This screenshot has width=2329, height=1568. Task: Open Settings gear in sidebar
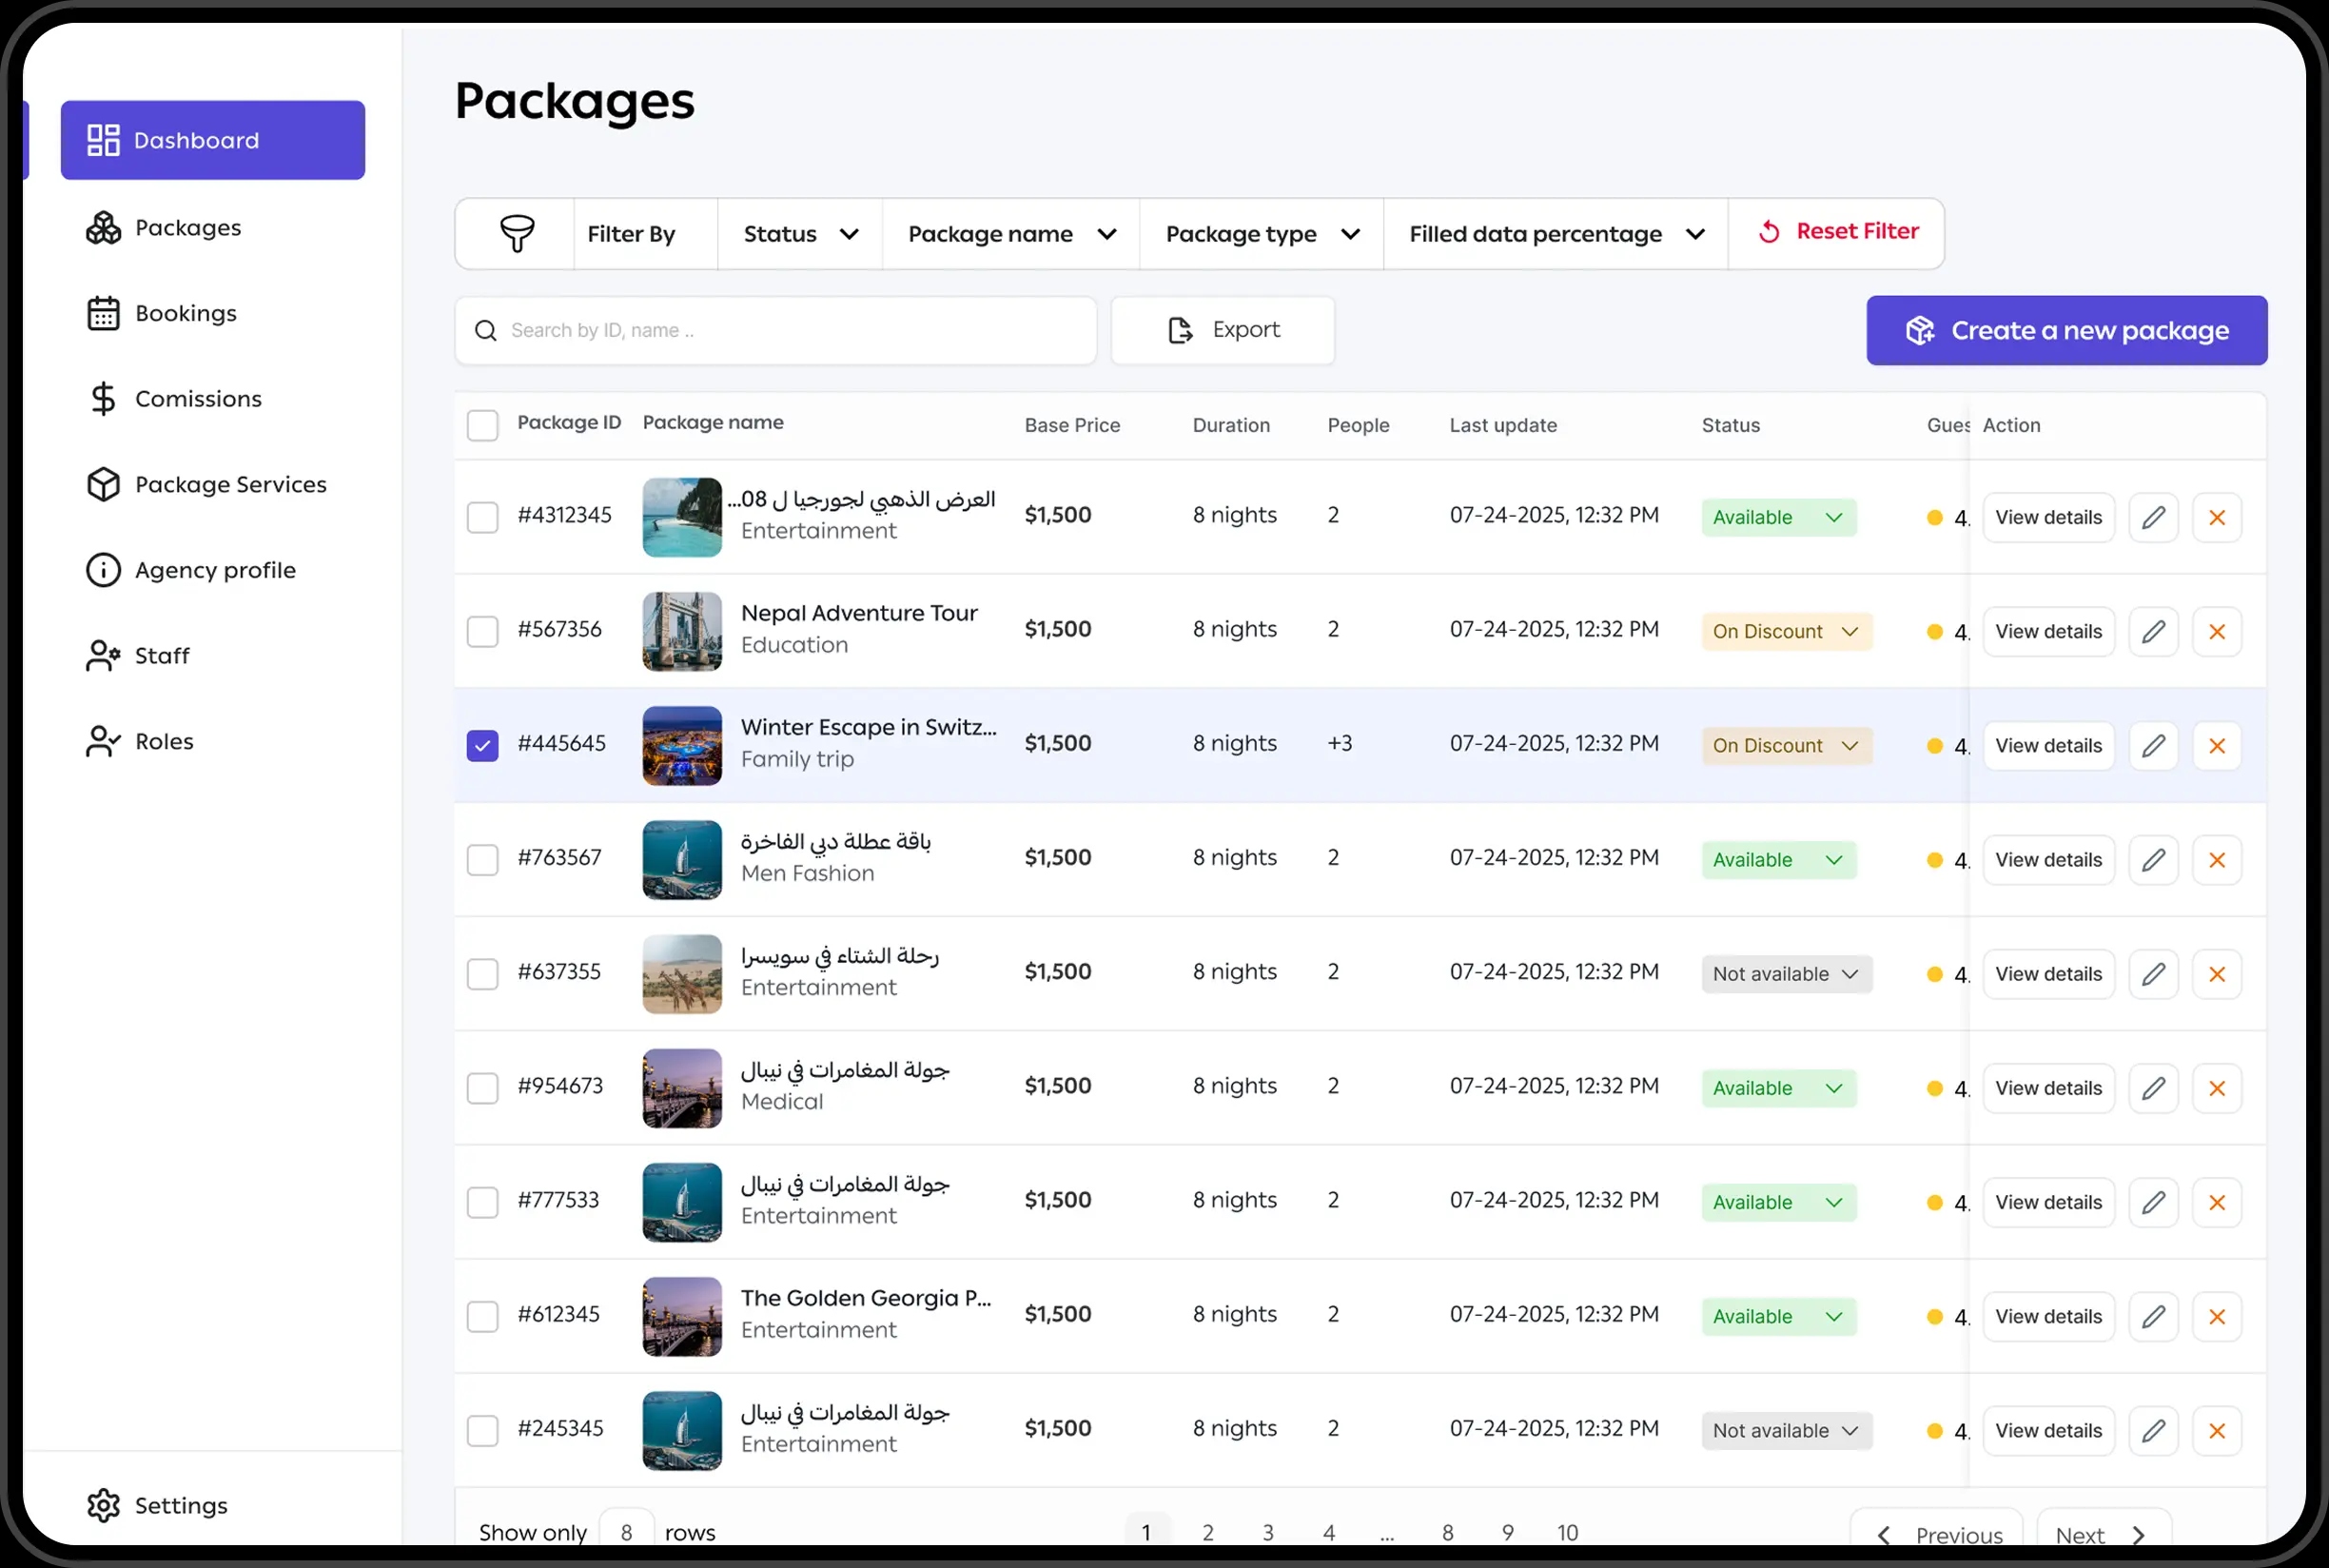(104, 1505)
